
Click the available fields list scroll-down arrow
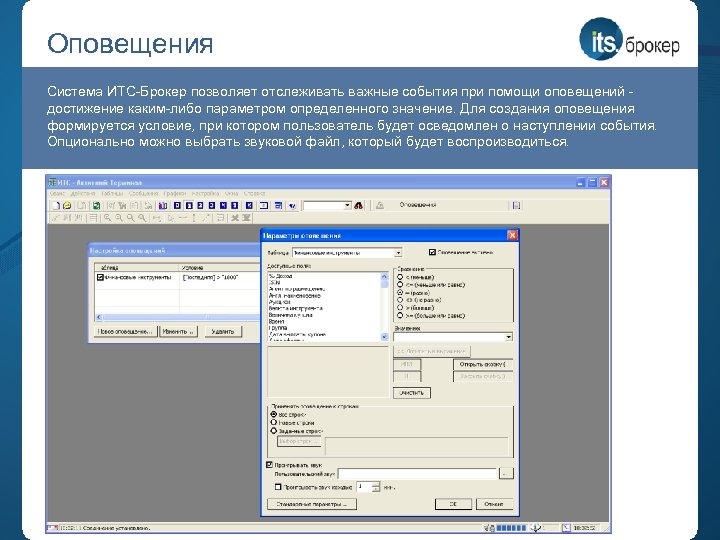384,337
